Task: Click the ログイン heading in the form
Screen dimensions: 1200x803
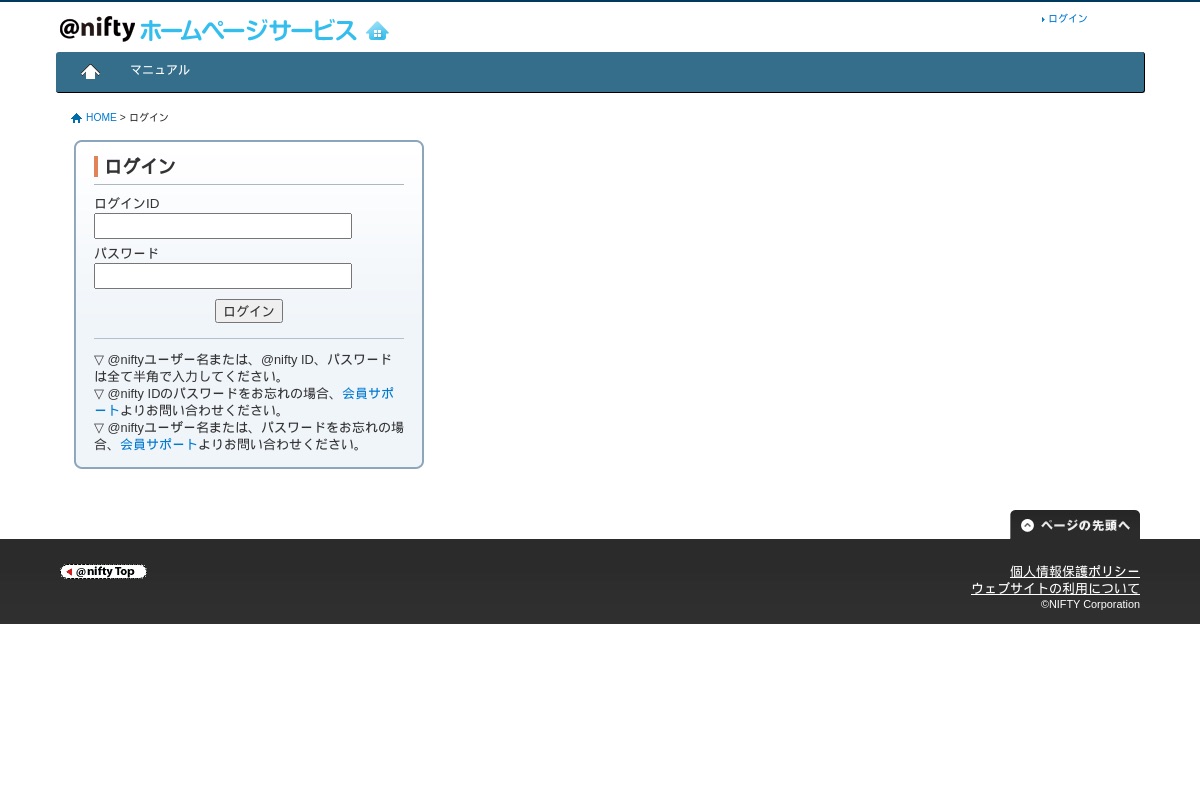Action: [140, 167]
